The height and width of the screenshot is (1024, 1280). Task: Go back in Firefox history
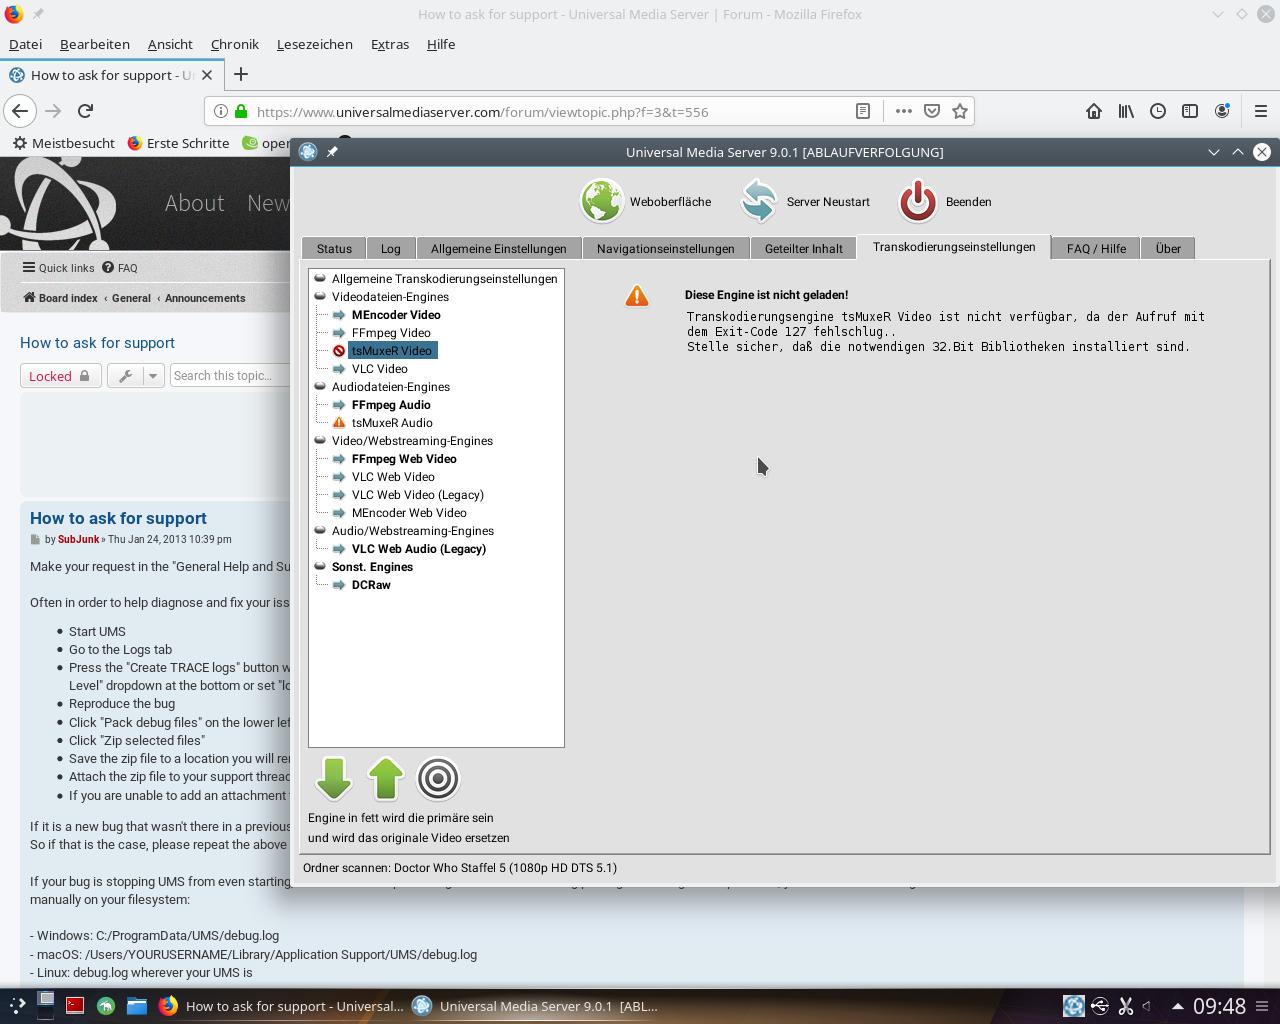click(x=20, y=111)
